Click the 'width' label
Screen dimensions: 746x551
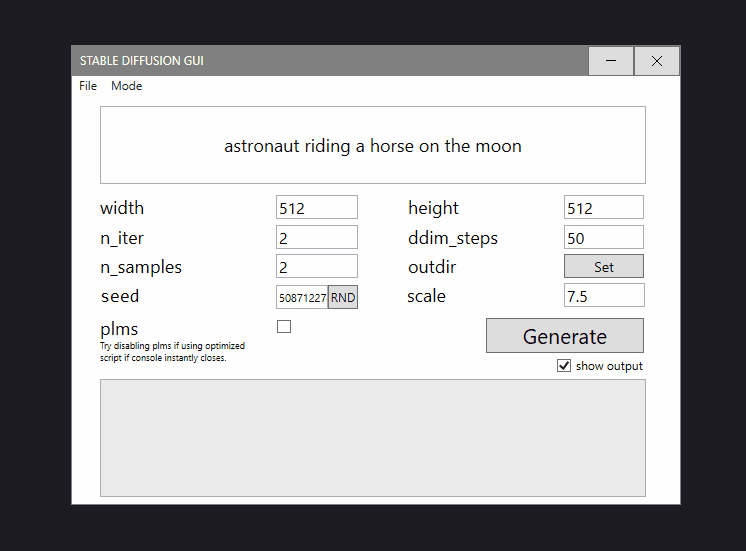click(x=122, y=208)
